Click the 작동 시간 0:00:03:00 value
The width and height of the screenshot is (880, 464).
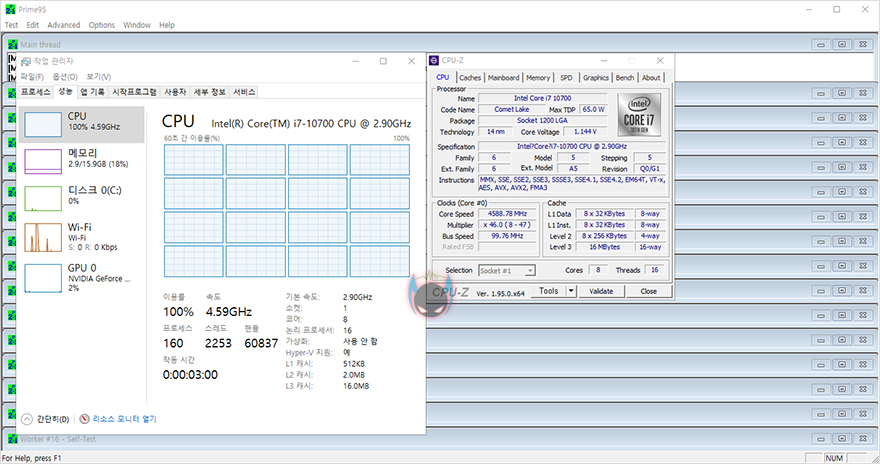tap(190, 375)
